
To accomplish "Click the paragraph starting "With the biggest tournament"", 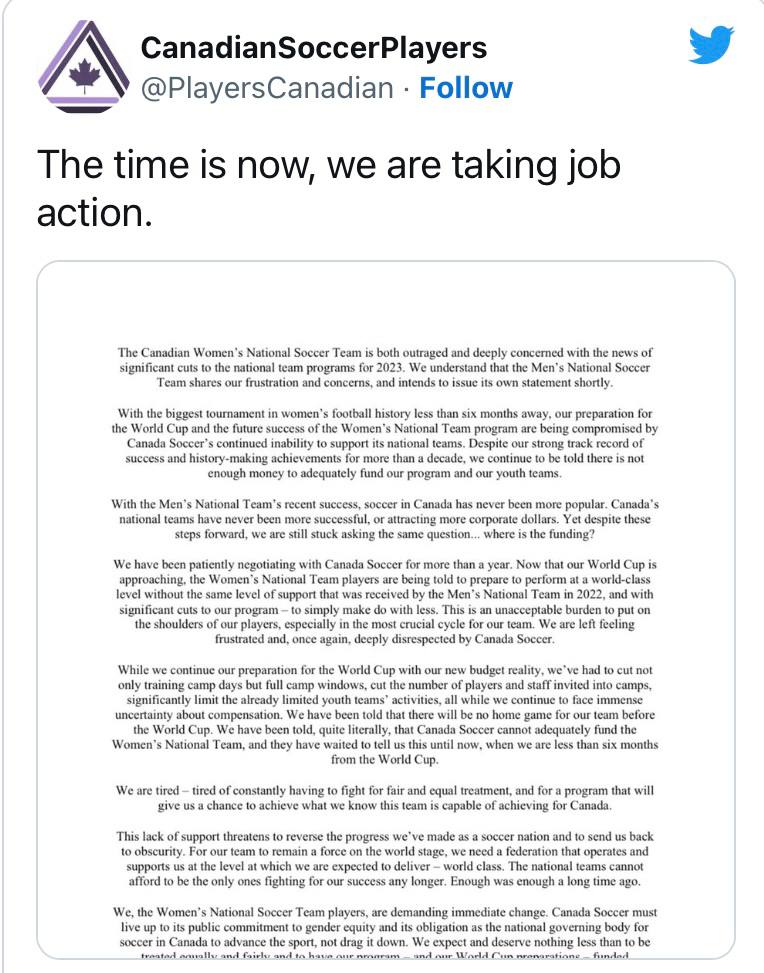I will click(385, 443).
